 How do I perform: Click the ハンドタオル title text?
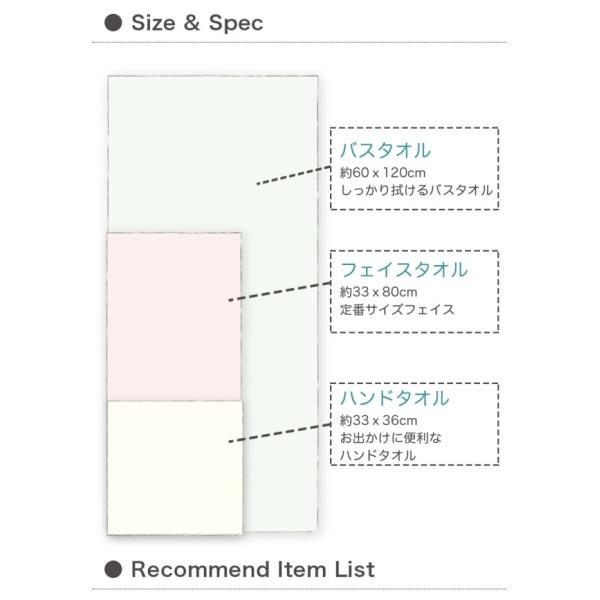395,398
